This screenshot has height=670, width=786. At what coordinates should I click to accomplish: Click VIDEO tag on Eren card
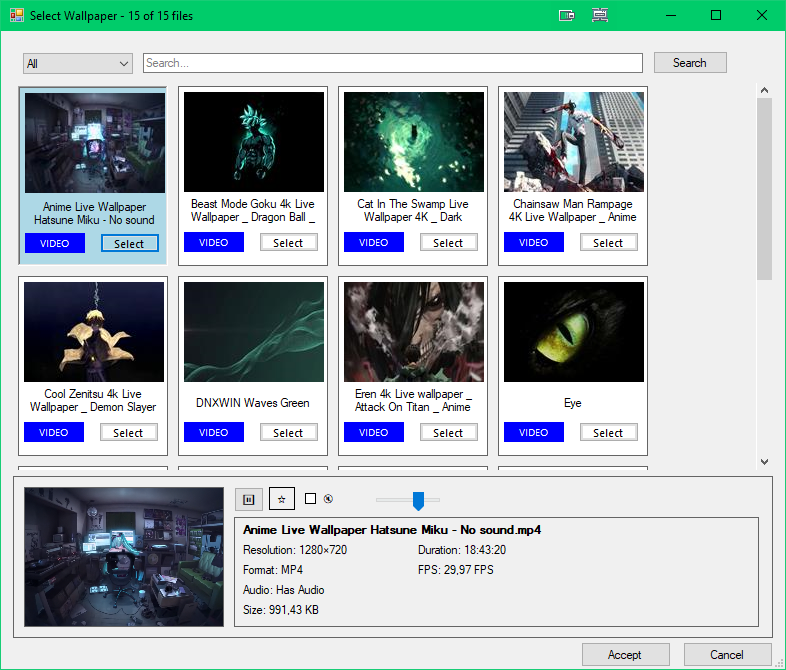click(x=373, y=432)
